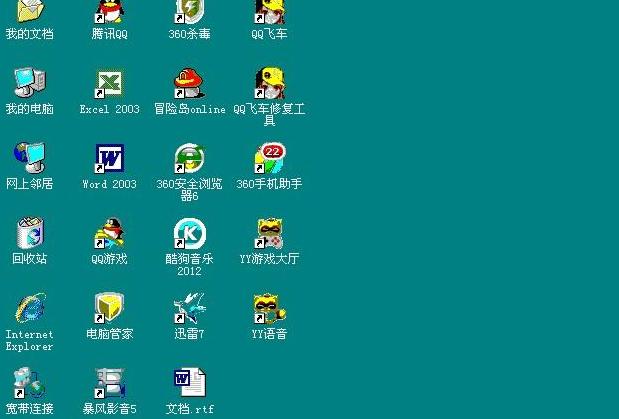The image size is (619, 419).
Task: Open 360杀毒 shield icon
Action: point(189,11)
